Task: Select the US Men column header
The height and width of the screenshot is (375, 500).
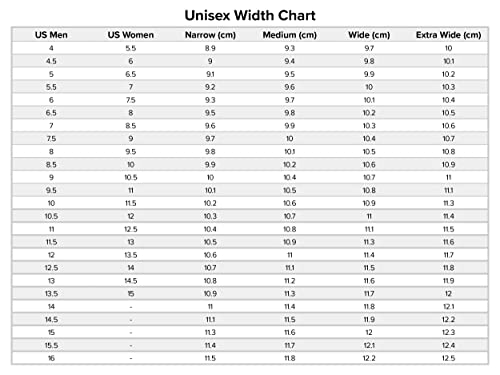Action: pyautogui.click(x=51, y=35)
